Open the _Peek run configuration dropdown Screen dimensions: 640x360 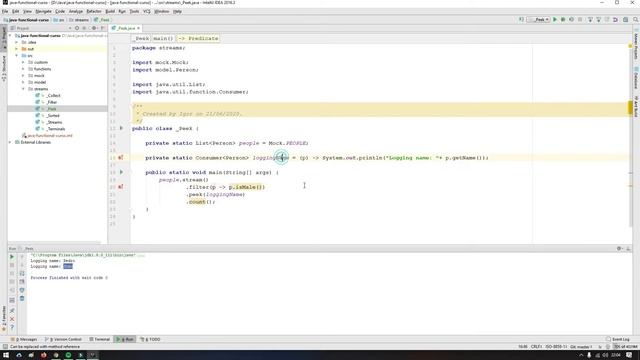[x=539, y=20]
